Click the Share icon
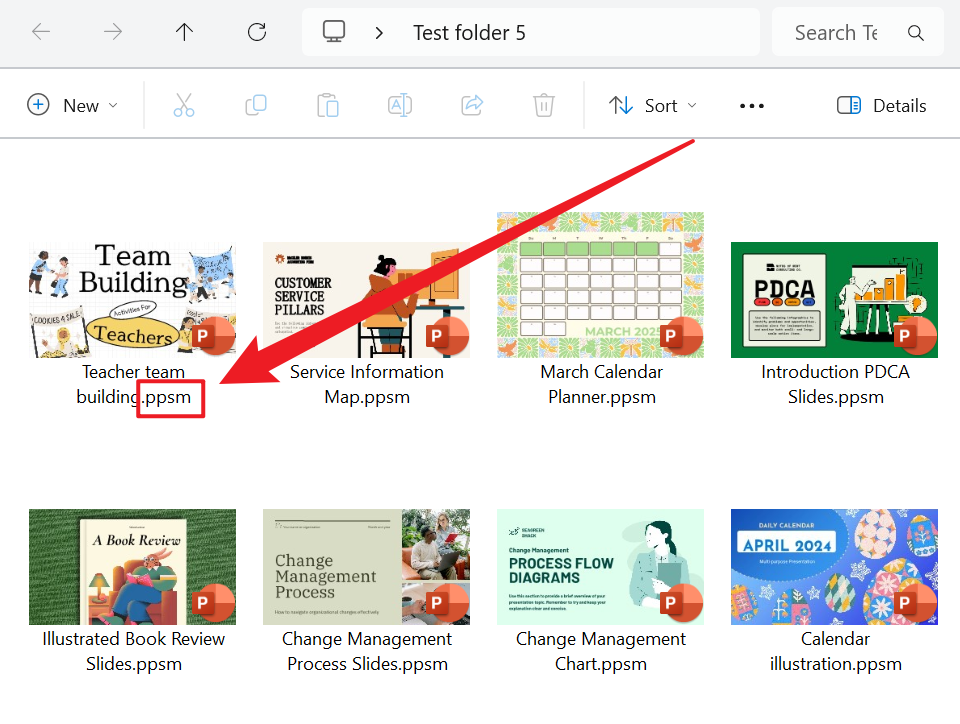This screenshot has height=724, width=960. tap(472, 105)
